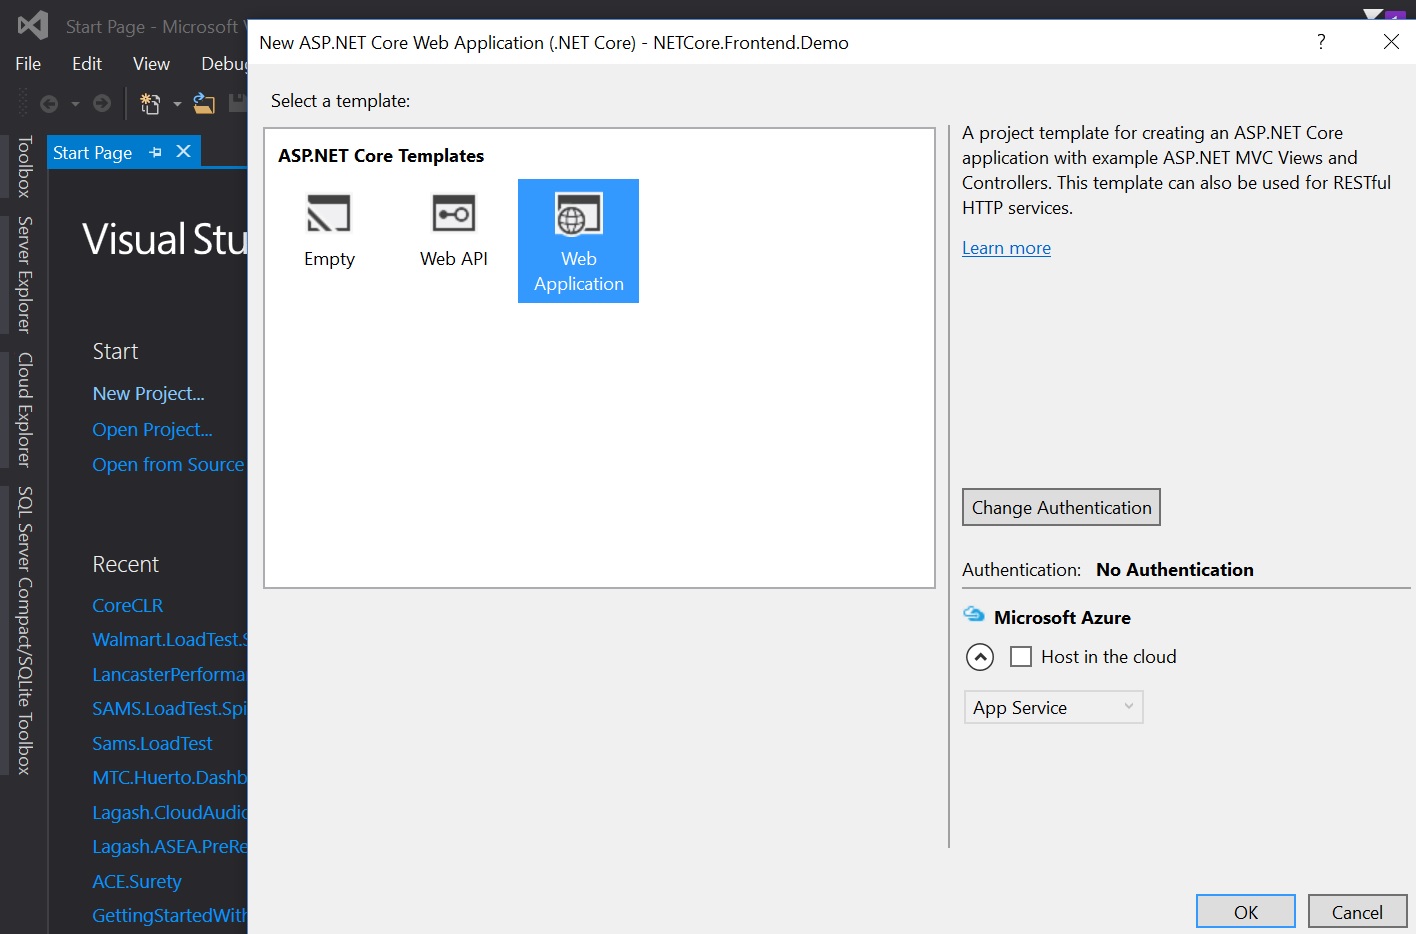Click New Project... on Start Page
1416x934 pixels.
click(x=148, y=393)
